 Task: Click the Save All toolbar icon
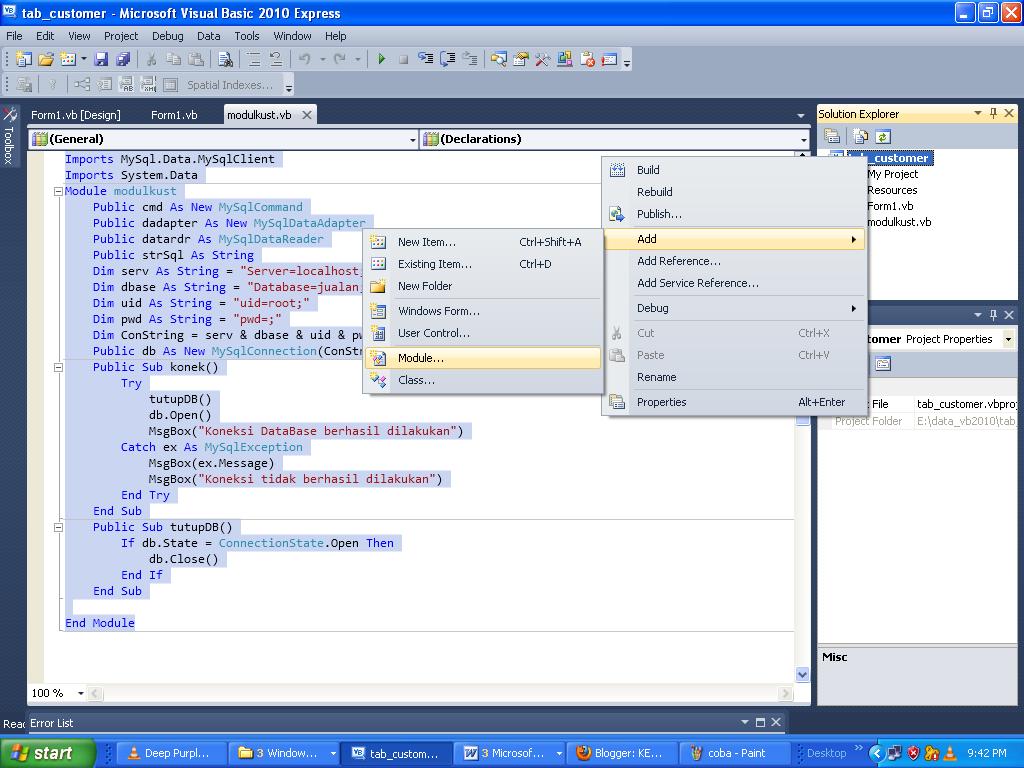[123, 59]
